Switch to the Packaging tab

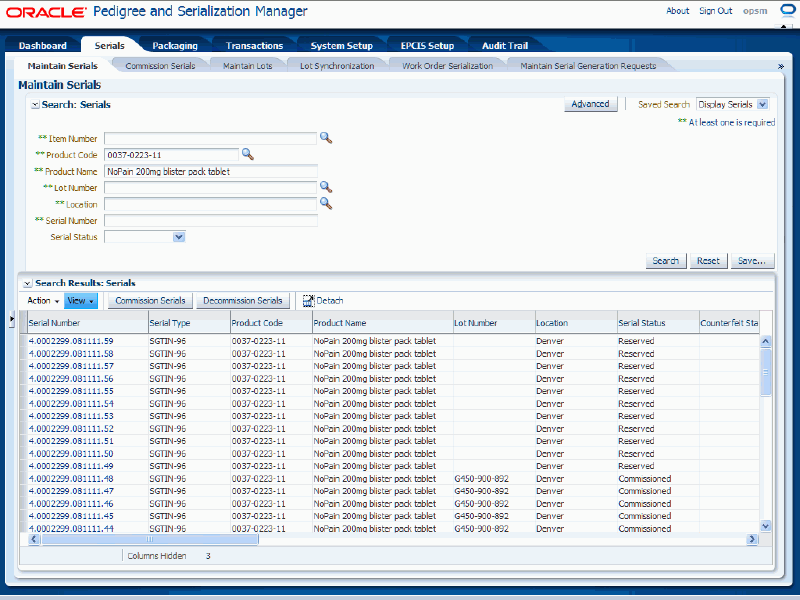[175, 45]
